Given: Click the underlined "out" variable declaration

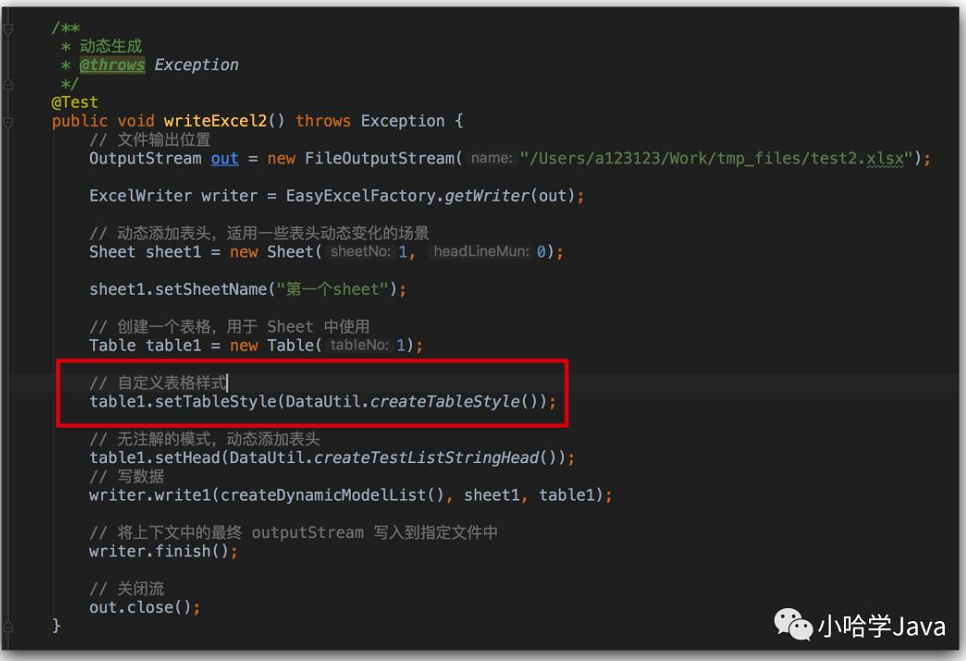Looking at the screenshot, I should [225, 158].
